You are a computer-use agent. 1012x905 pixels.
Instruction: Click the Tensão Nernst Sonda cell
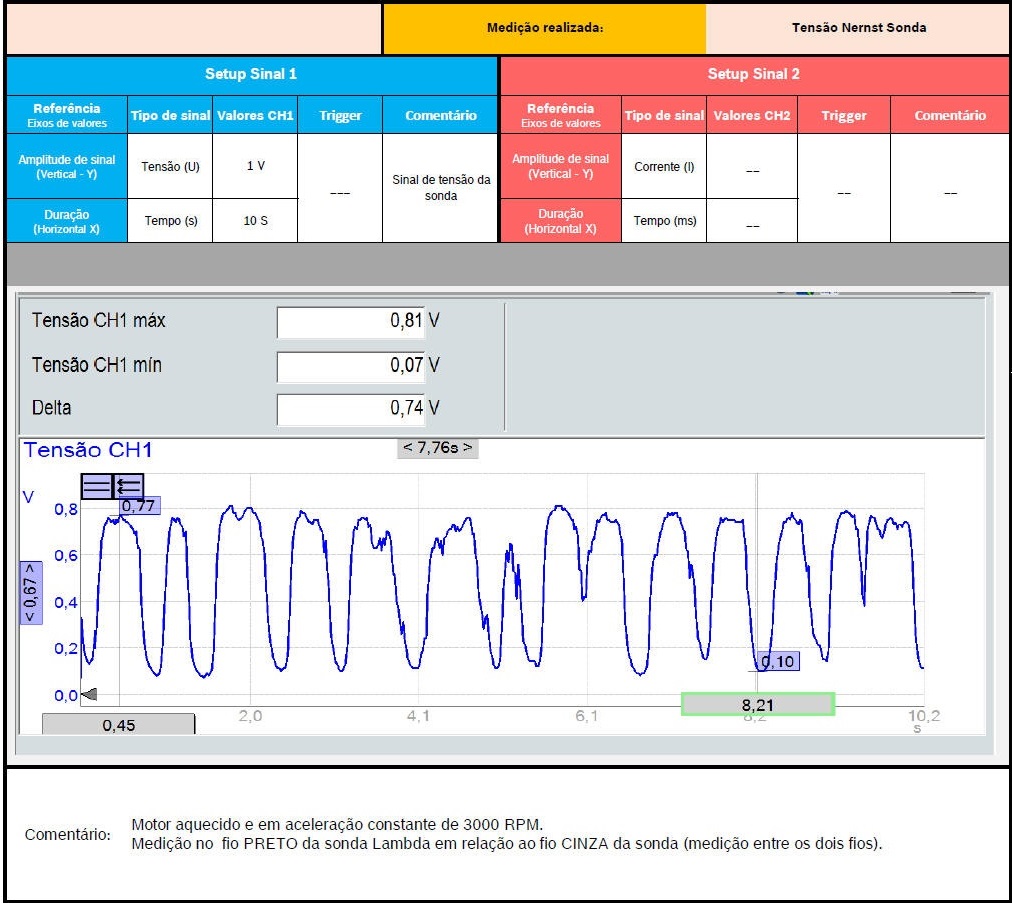[857, 28]
